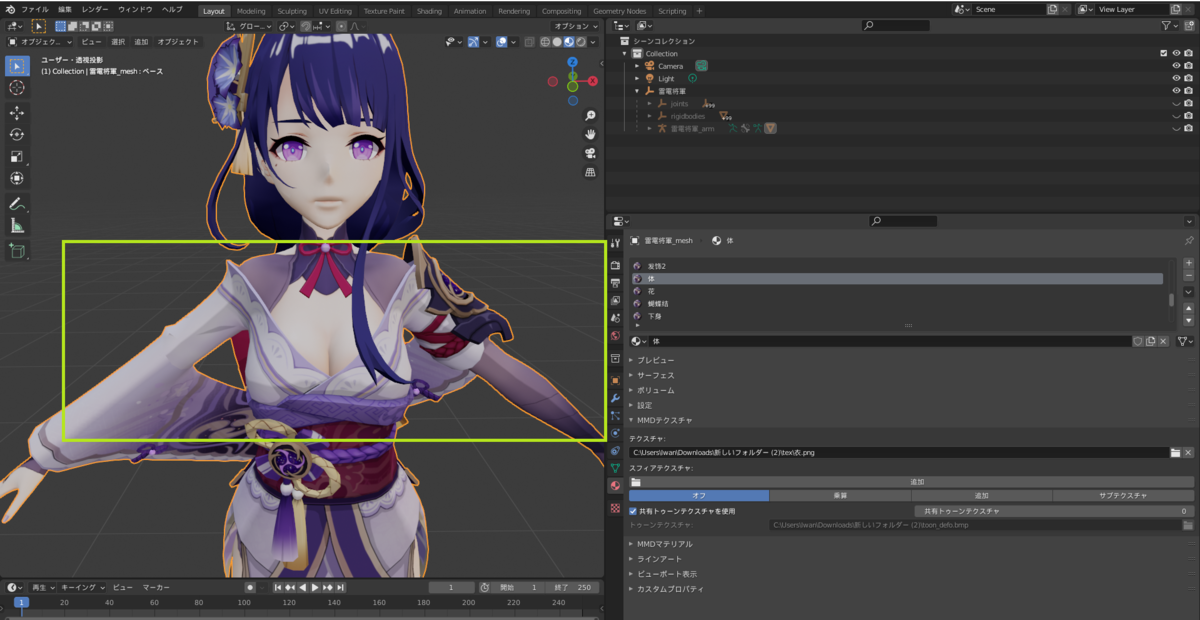Open the Texture properties checker tab
Screen dimensions: 1200x620
[615, 508]
